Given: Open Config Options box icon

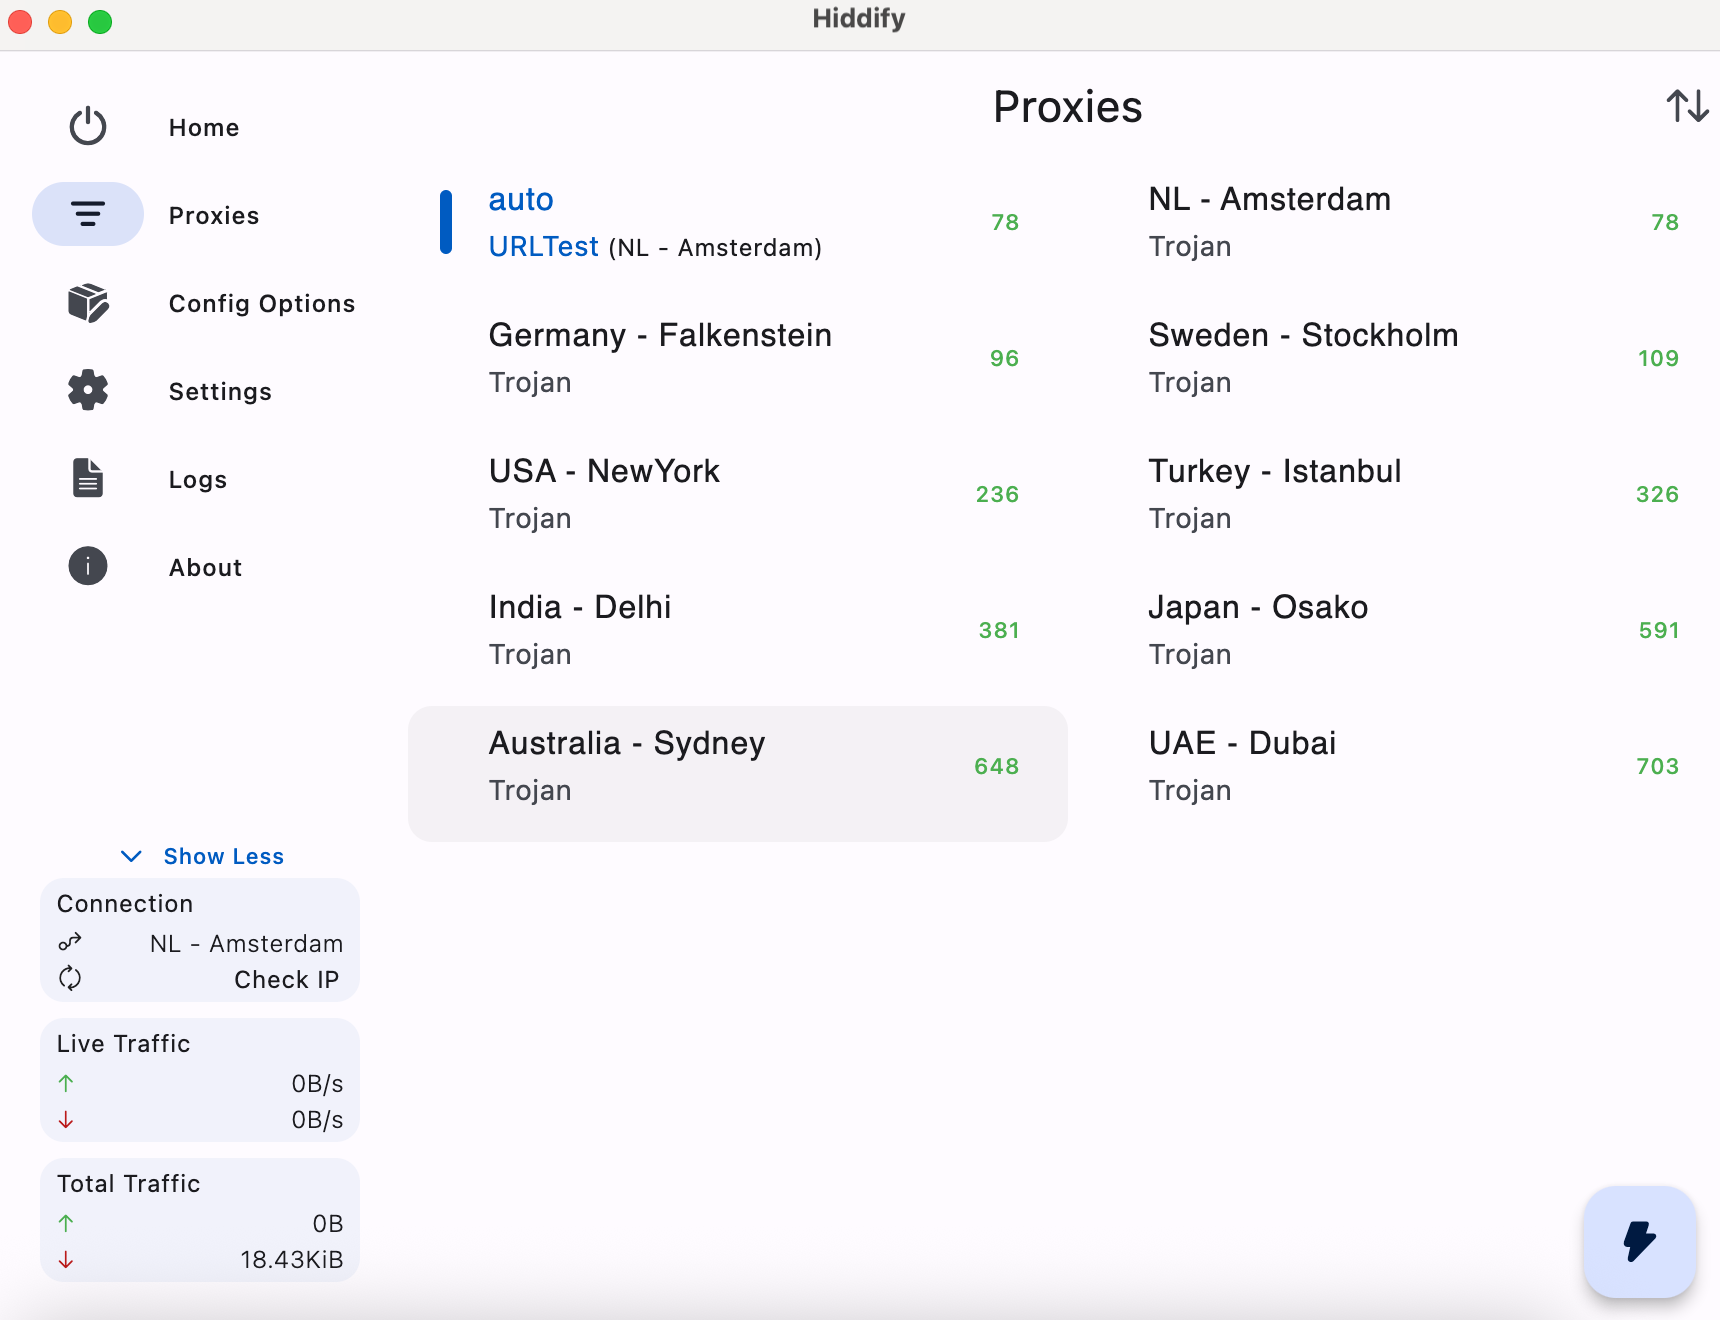Looking at the screenshot, I should click(88, 303).
